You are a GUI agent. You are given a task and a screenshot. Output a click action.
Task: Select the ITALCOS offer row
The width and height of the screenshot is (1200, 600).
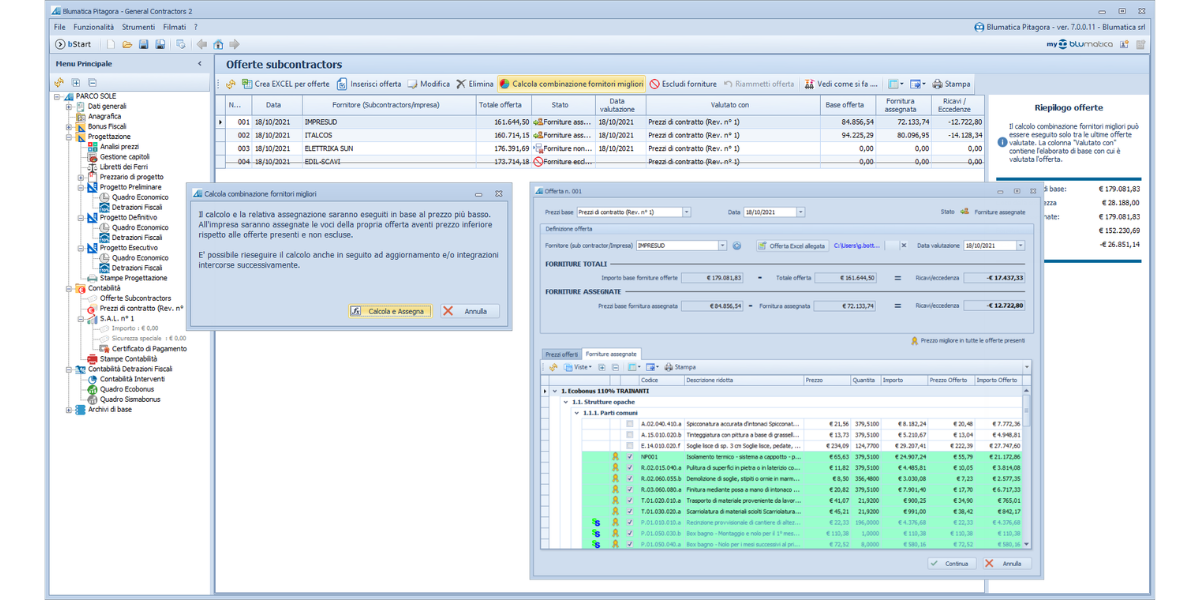(600, 135)
